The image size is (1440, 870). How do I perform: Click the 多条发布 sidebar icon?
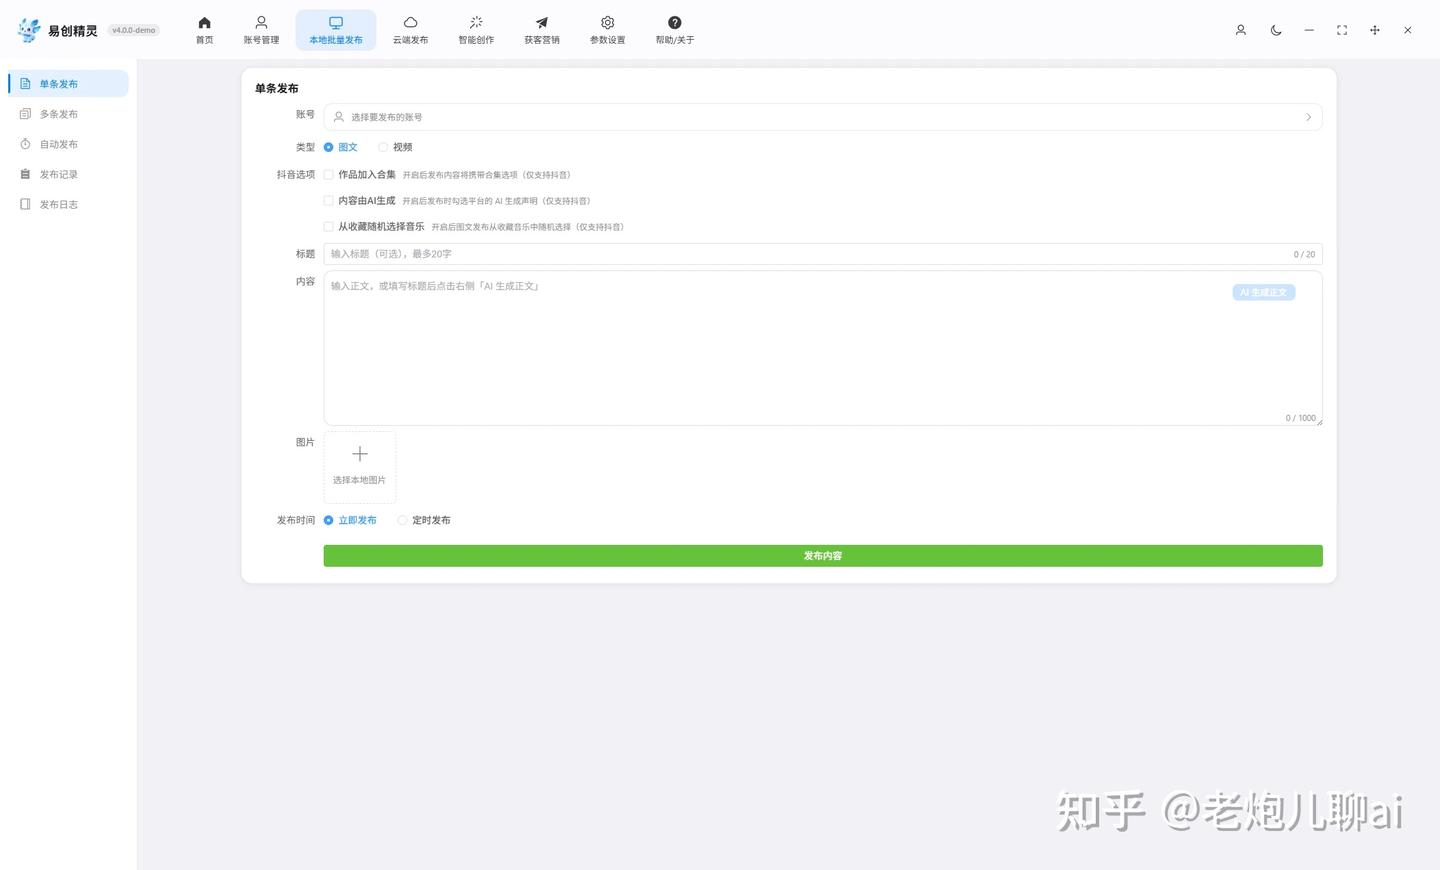(25, 114)
